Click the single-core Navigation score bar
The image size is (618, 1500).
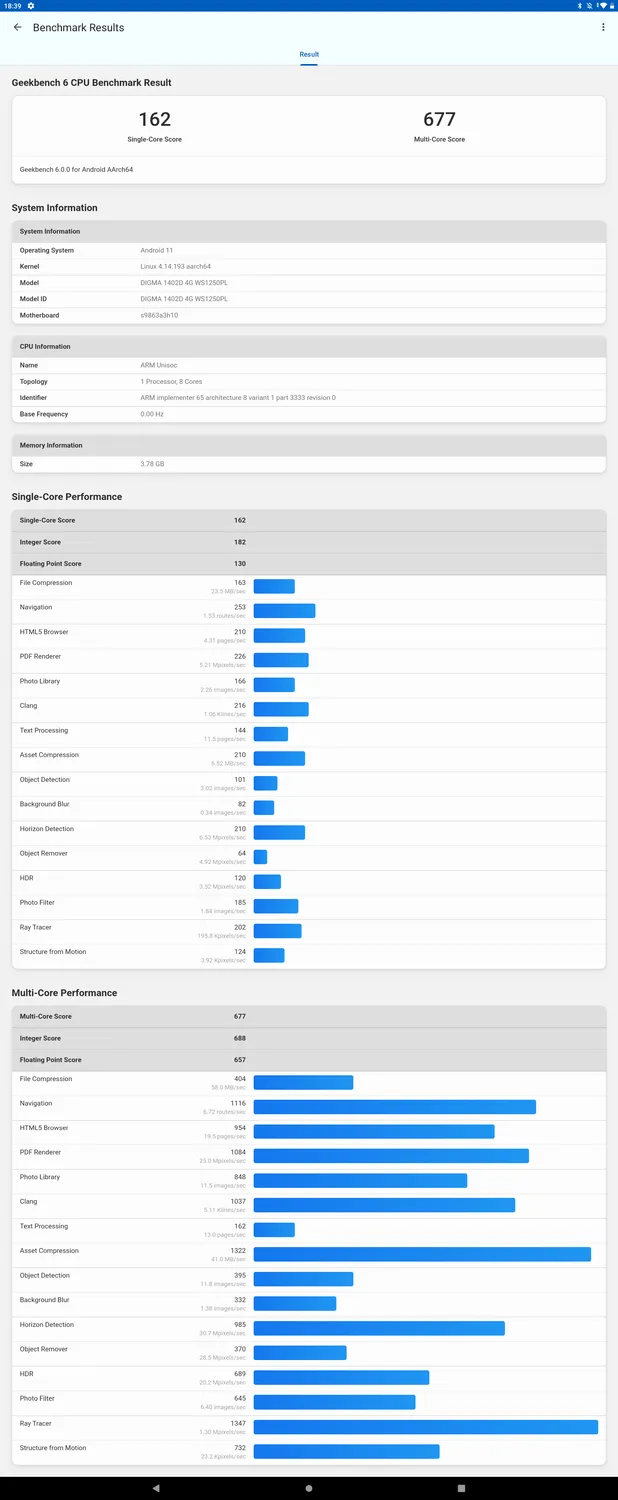pos(284,611)
